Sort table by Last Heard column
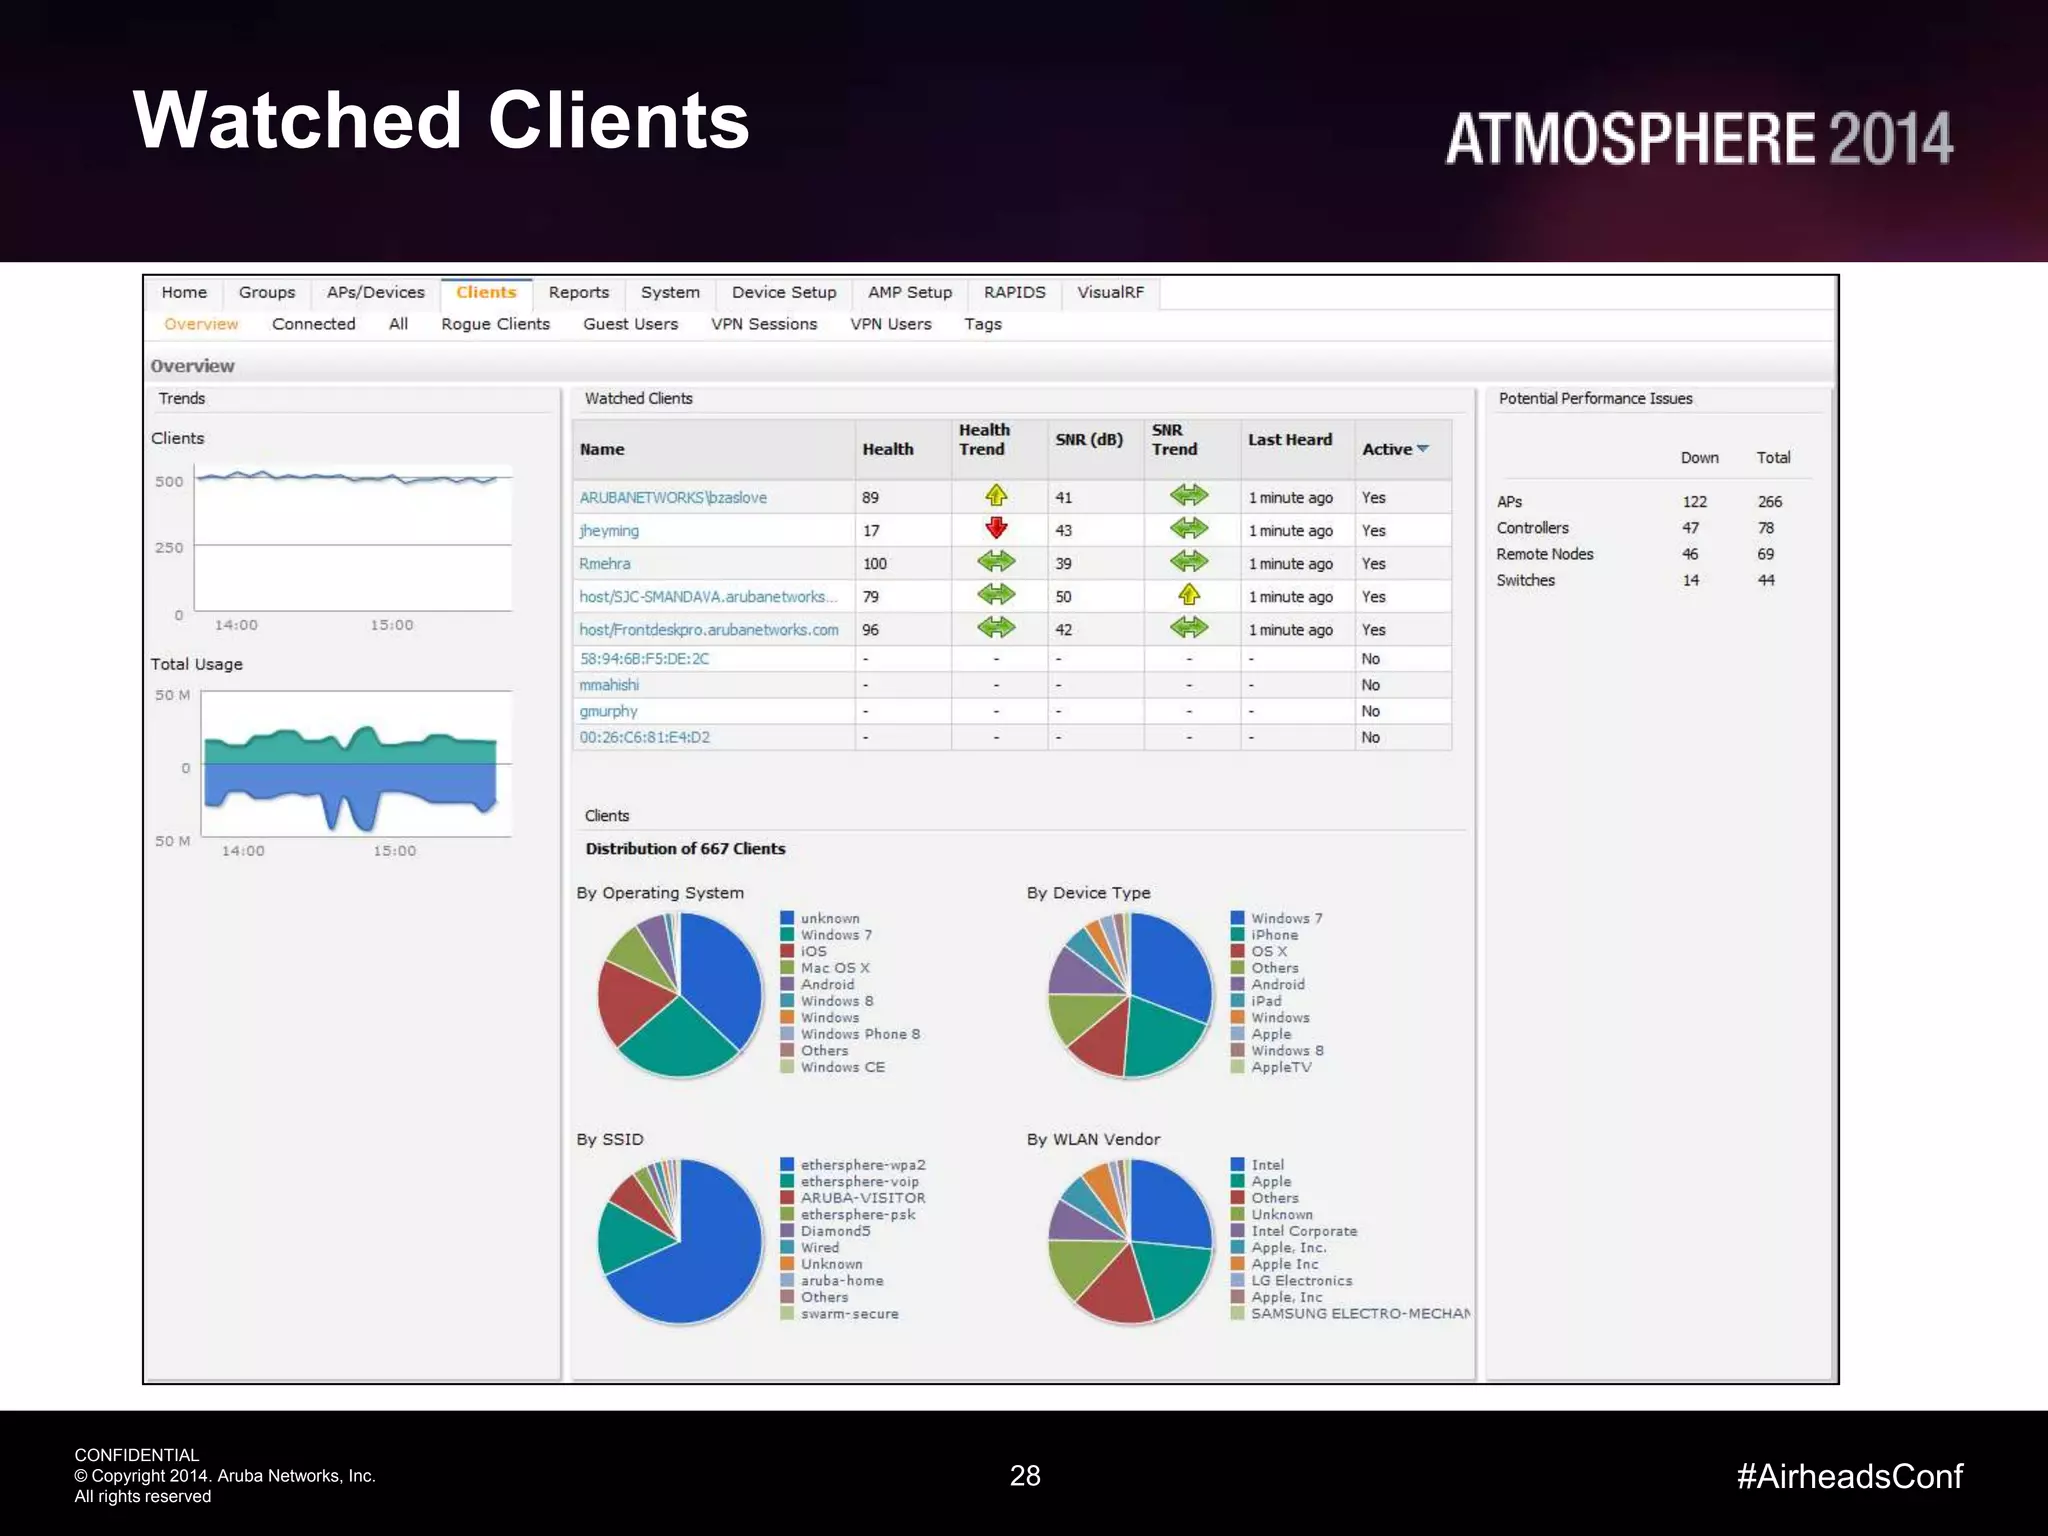 (x=1290, y=440)
